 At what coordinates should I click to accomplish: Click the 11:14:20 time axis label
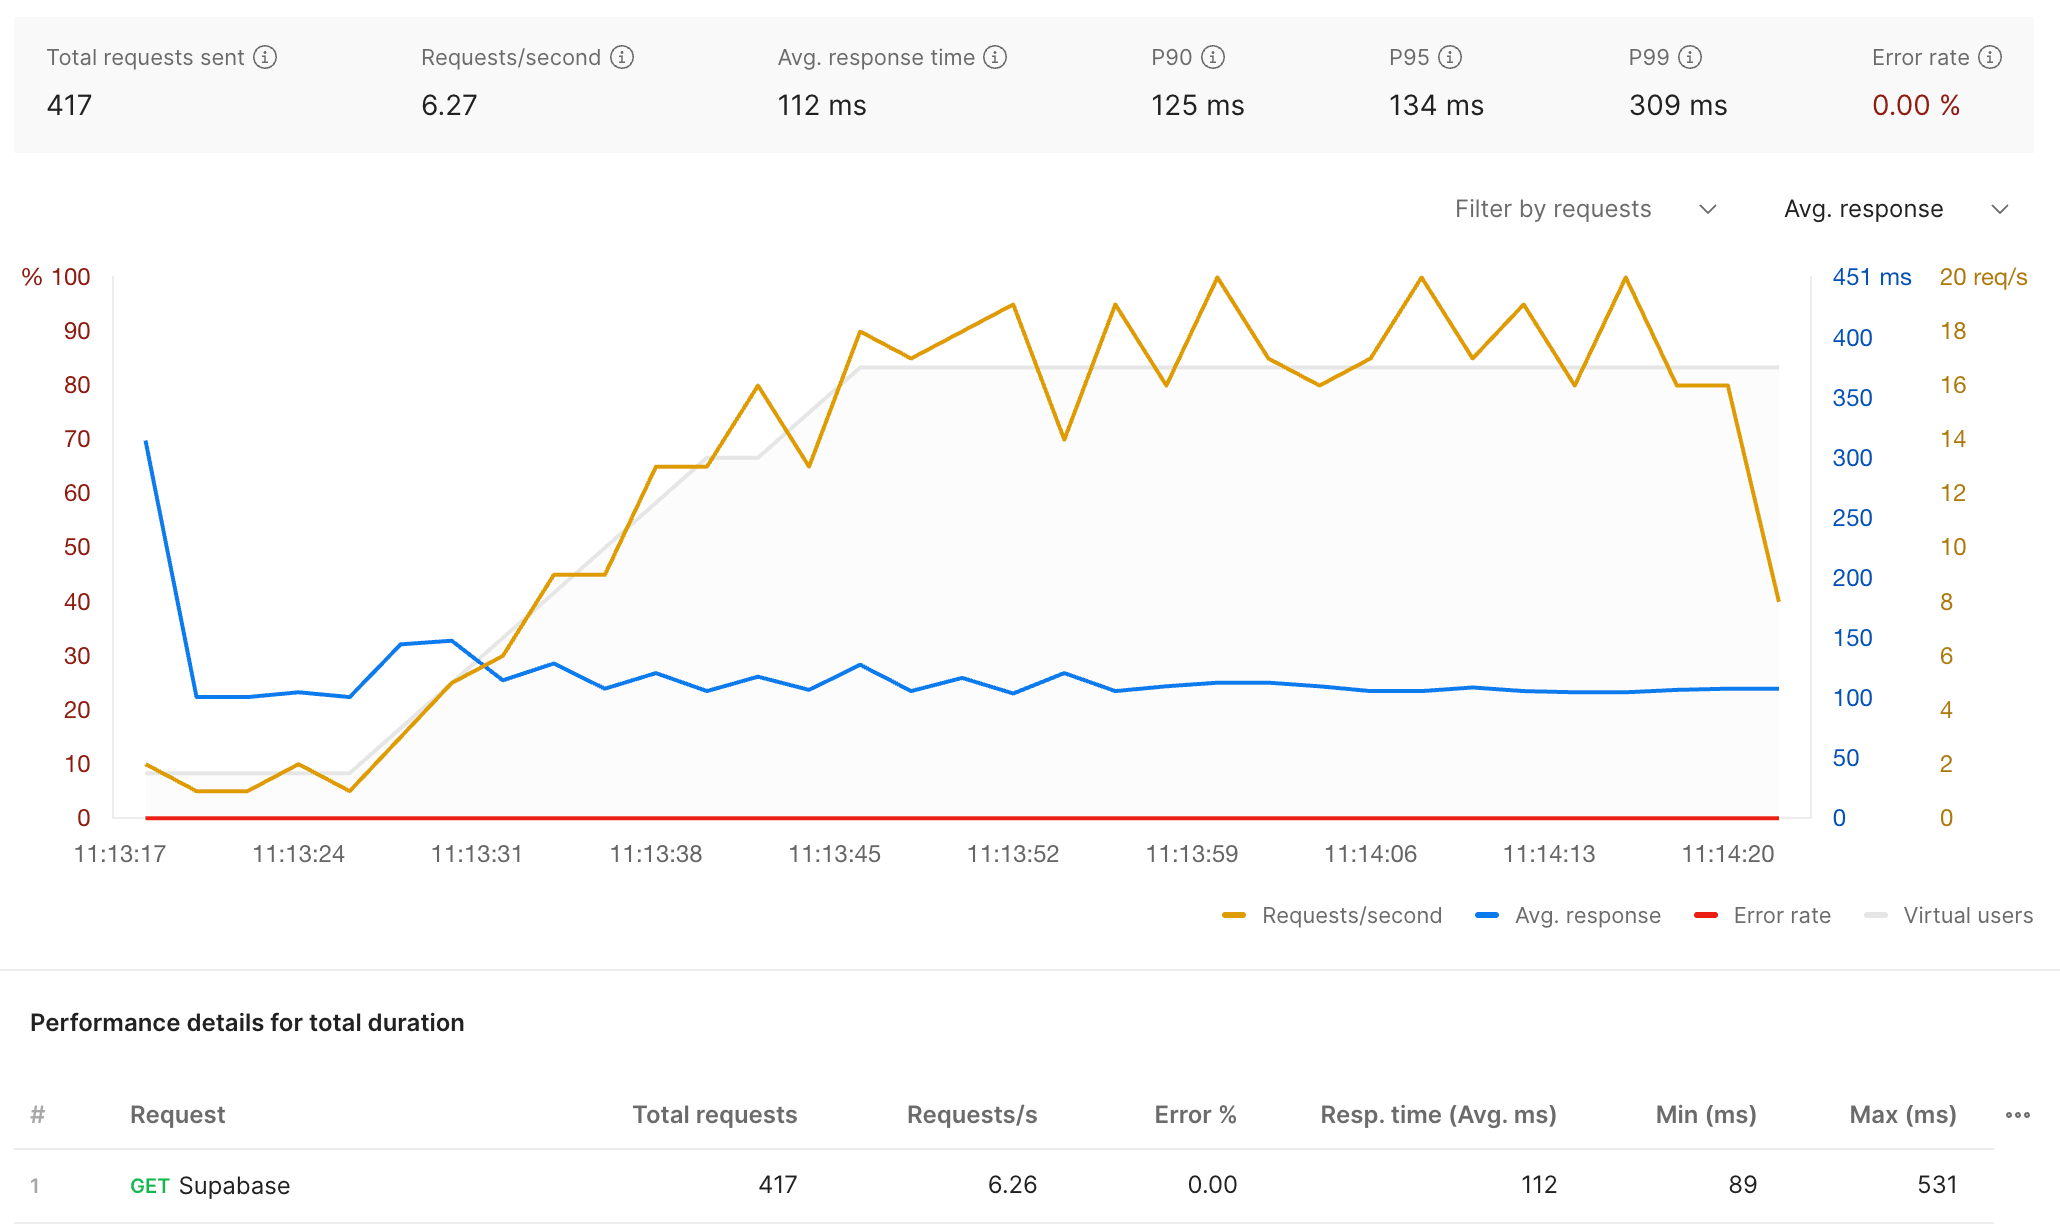pos(1728,854)
